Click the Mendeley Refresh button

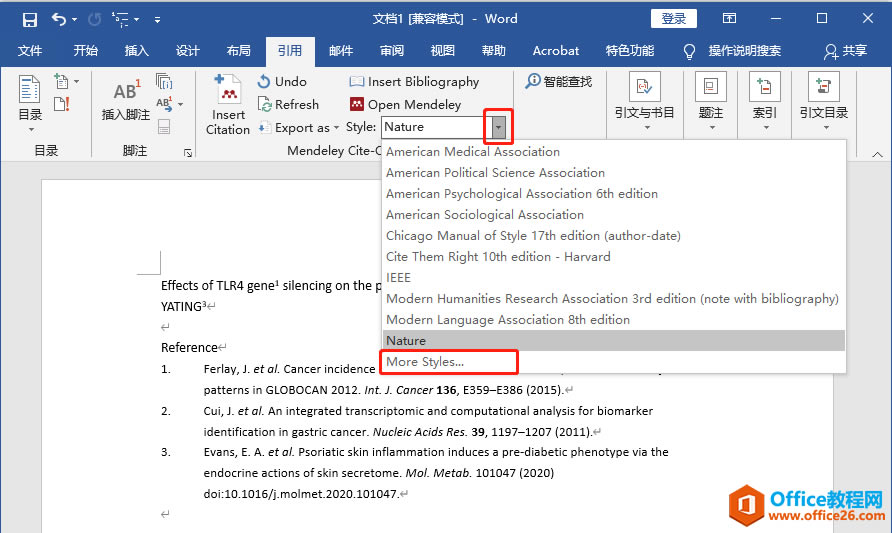tap(288, 105)
